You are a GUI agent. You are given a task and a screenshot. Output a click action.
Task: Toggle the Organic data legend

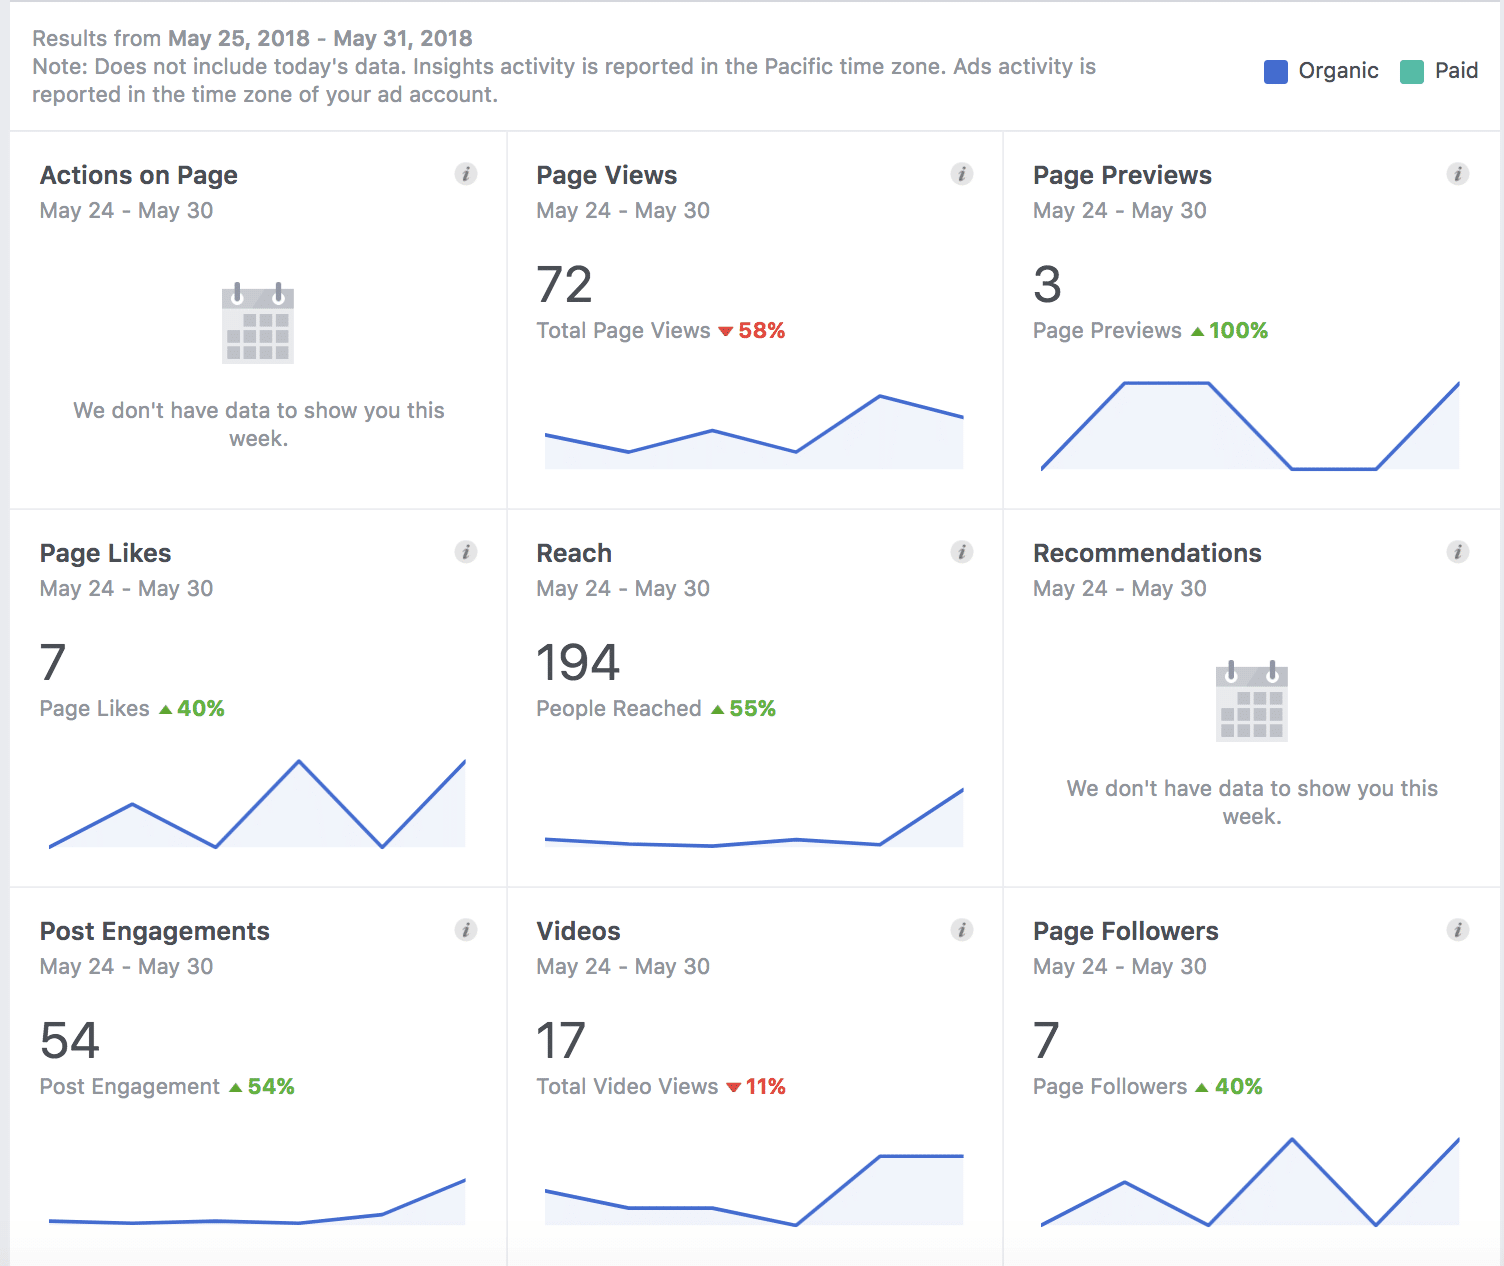coord(1320,71)
